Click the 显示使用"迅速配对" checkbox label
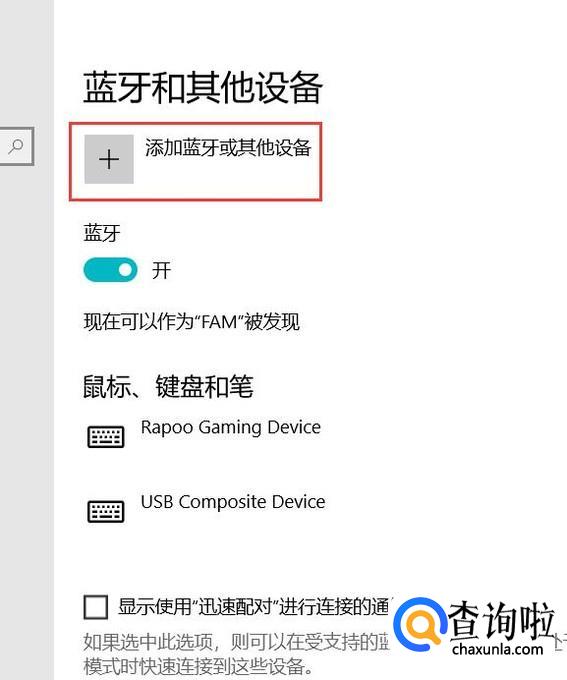567x680 pixels. click(x=253, y=606)
